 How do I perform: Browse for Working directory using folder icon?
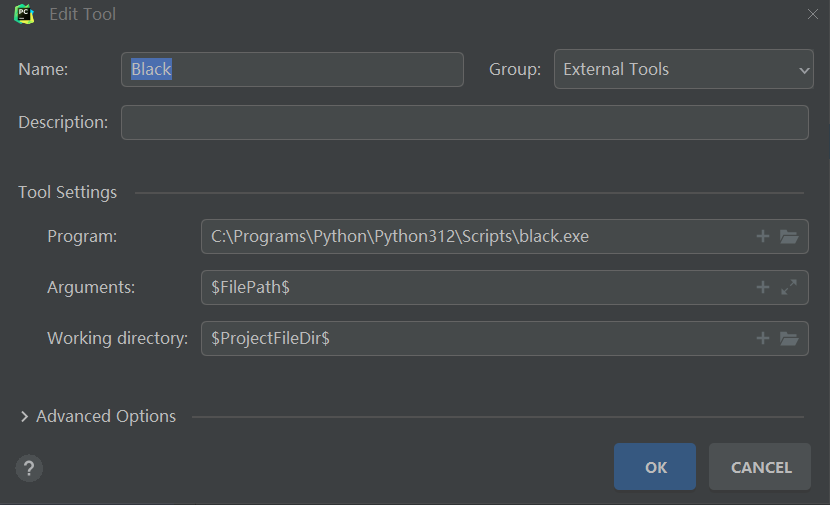(789, 339)
